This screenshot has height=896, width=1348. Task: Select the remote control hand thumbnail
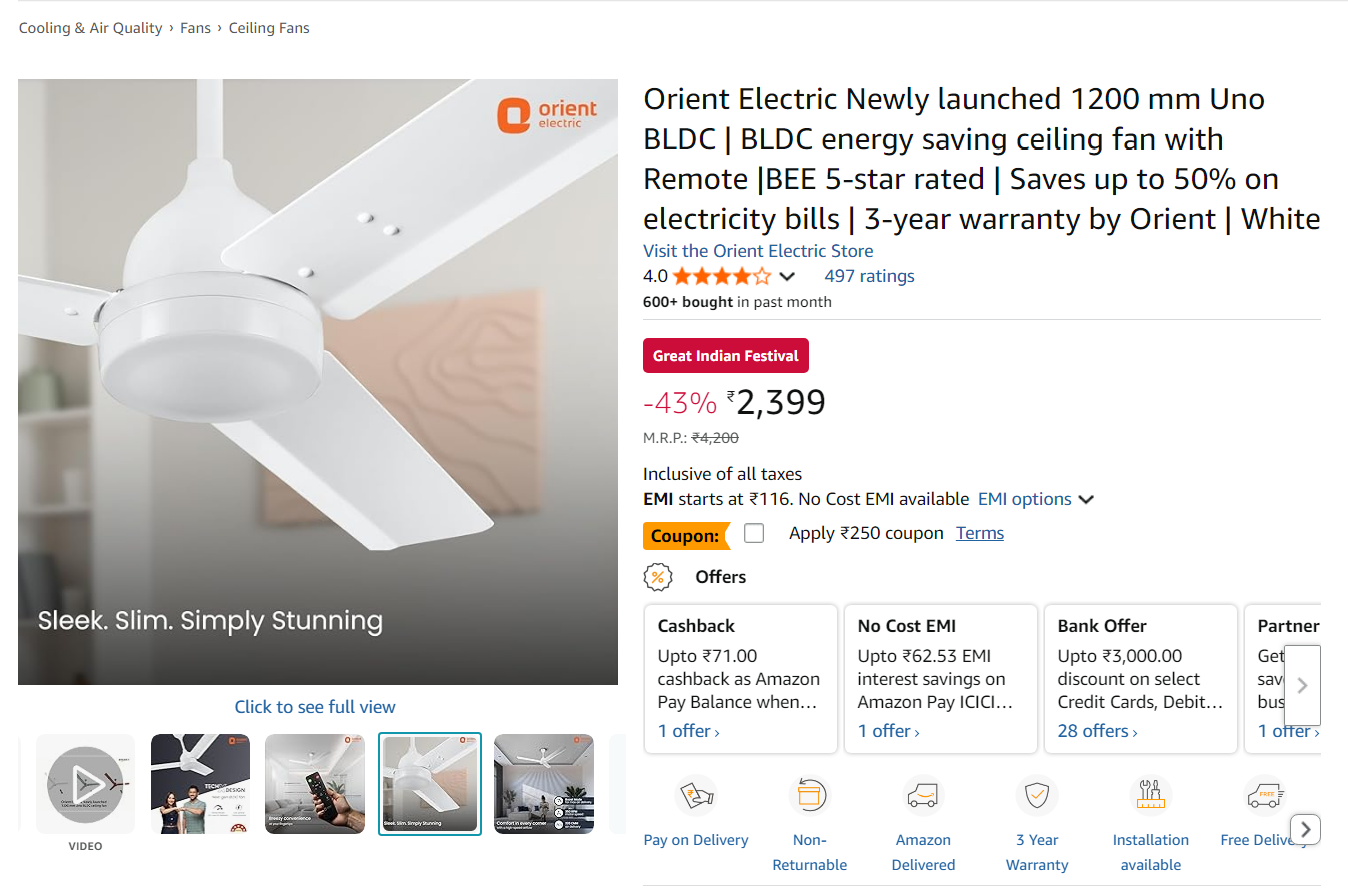(315, 784)
